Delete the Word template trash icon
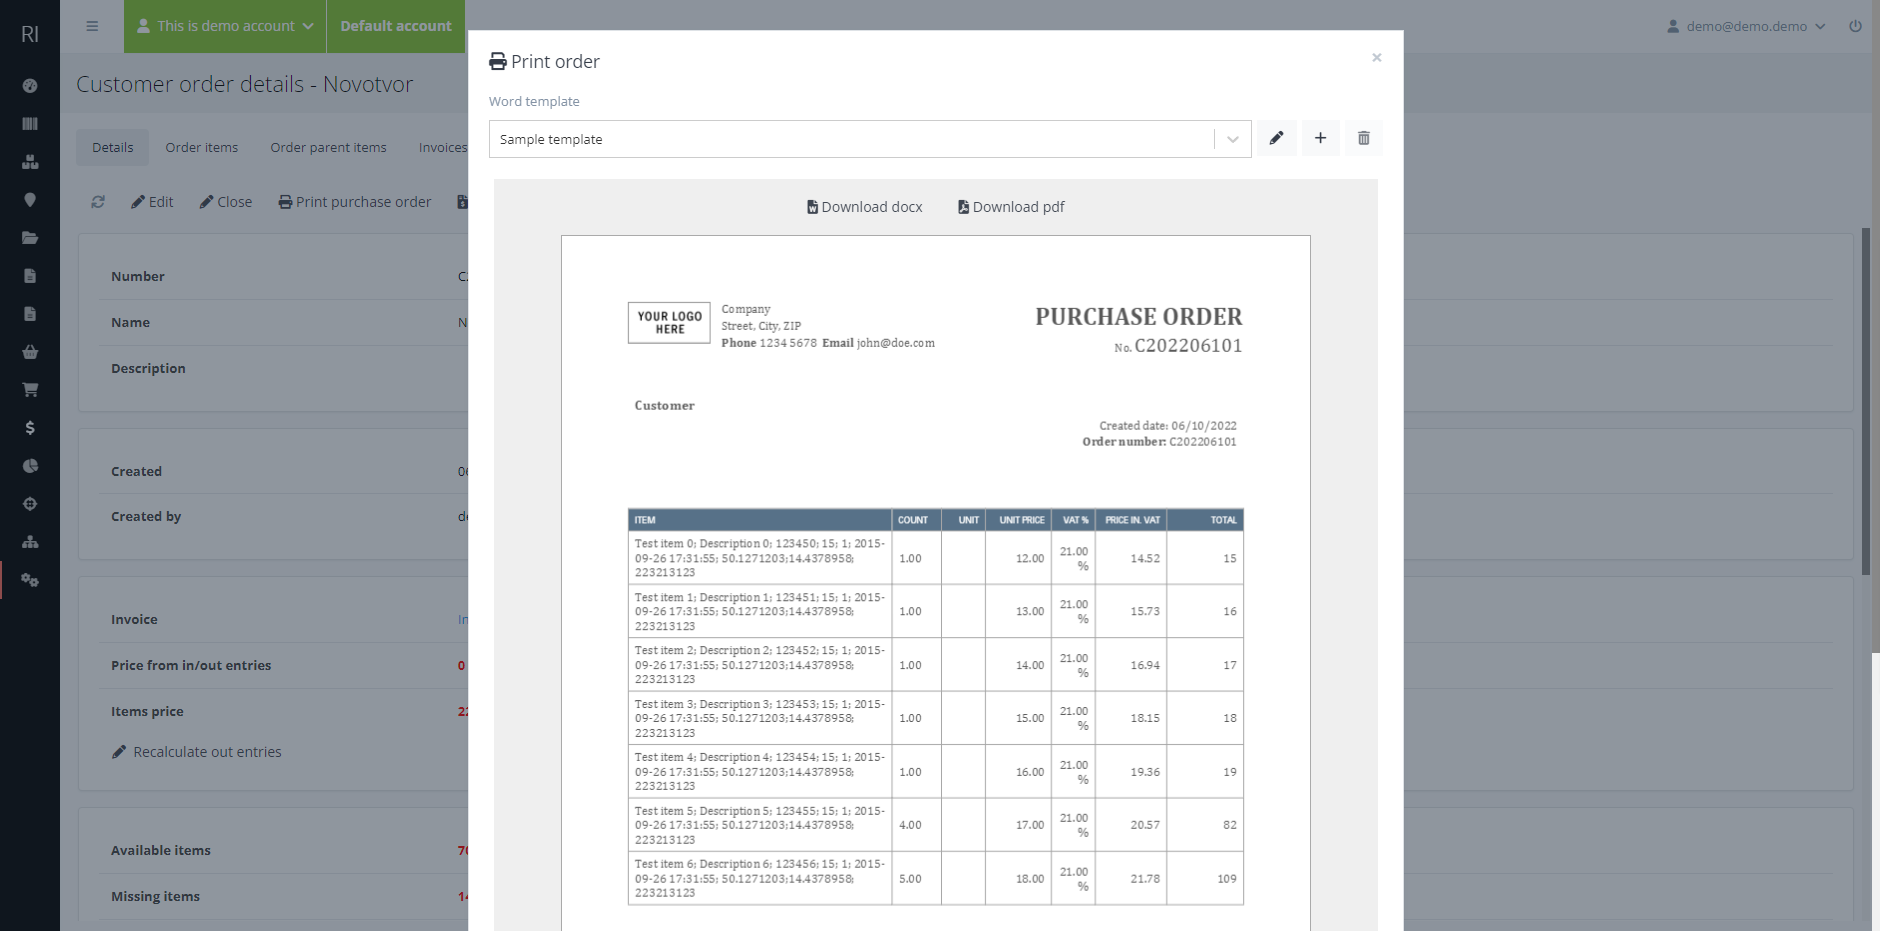 (x=1363, y=138)
